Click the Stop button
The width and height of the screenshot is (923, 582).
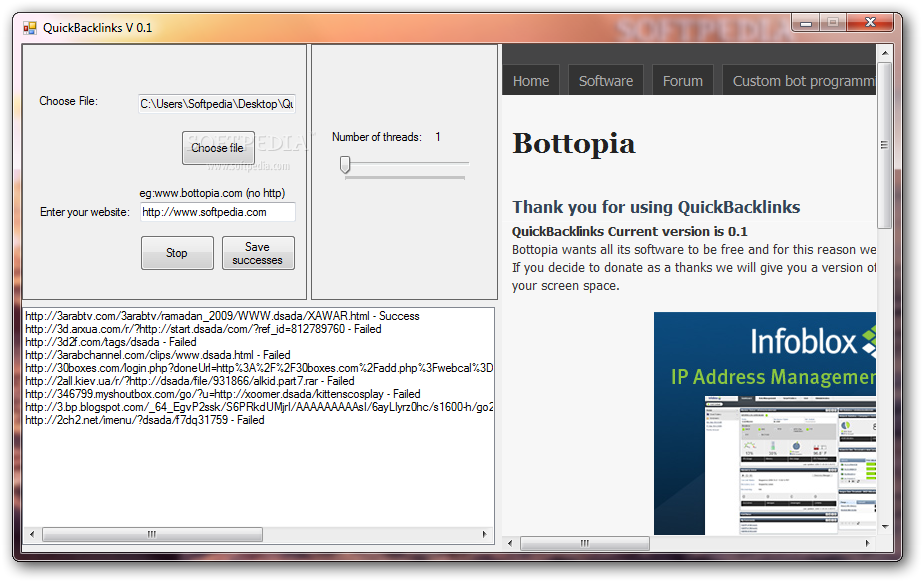click(177, 253)
